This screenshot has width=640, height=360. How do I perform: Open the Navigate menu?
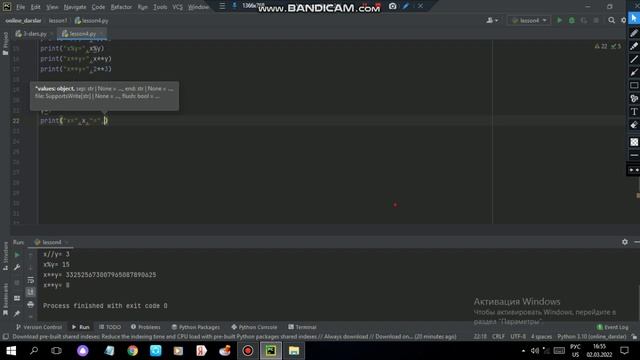point(75,7)
